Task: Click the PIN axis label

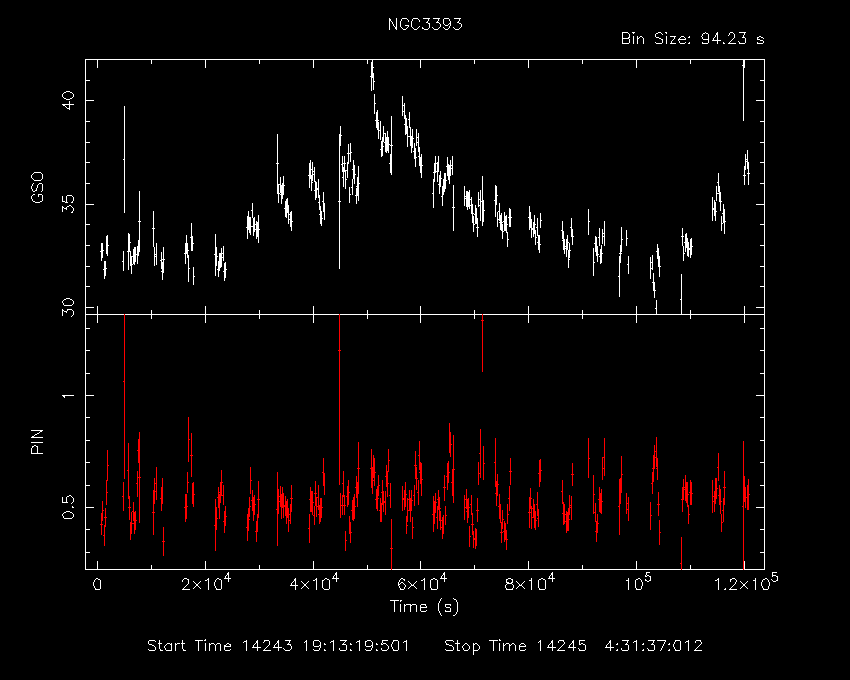Action: 37,441
